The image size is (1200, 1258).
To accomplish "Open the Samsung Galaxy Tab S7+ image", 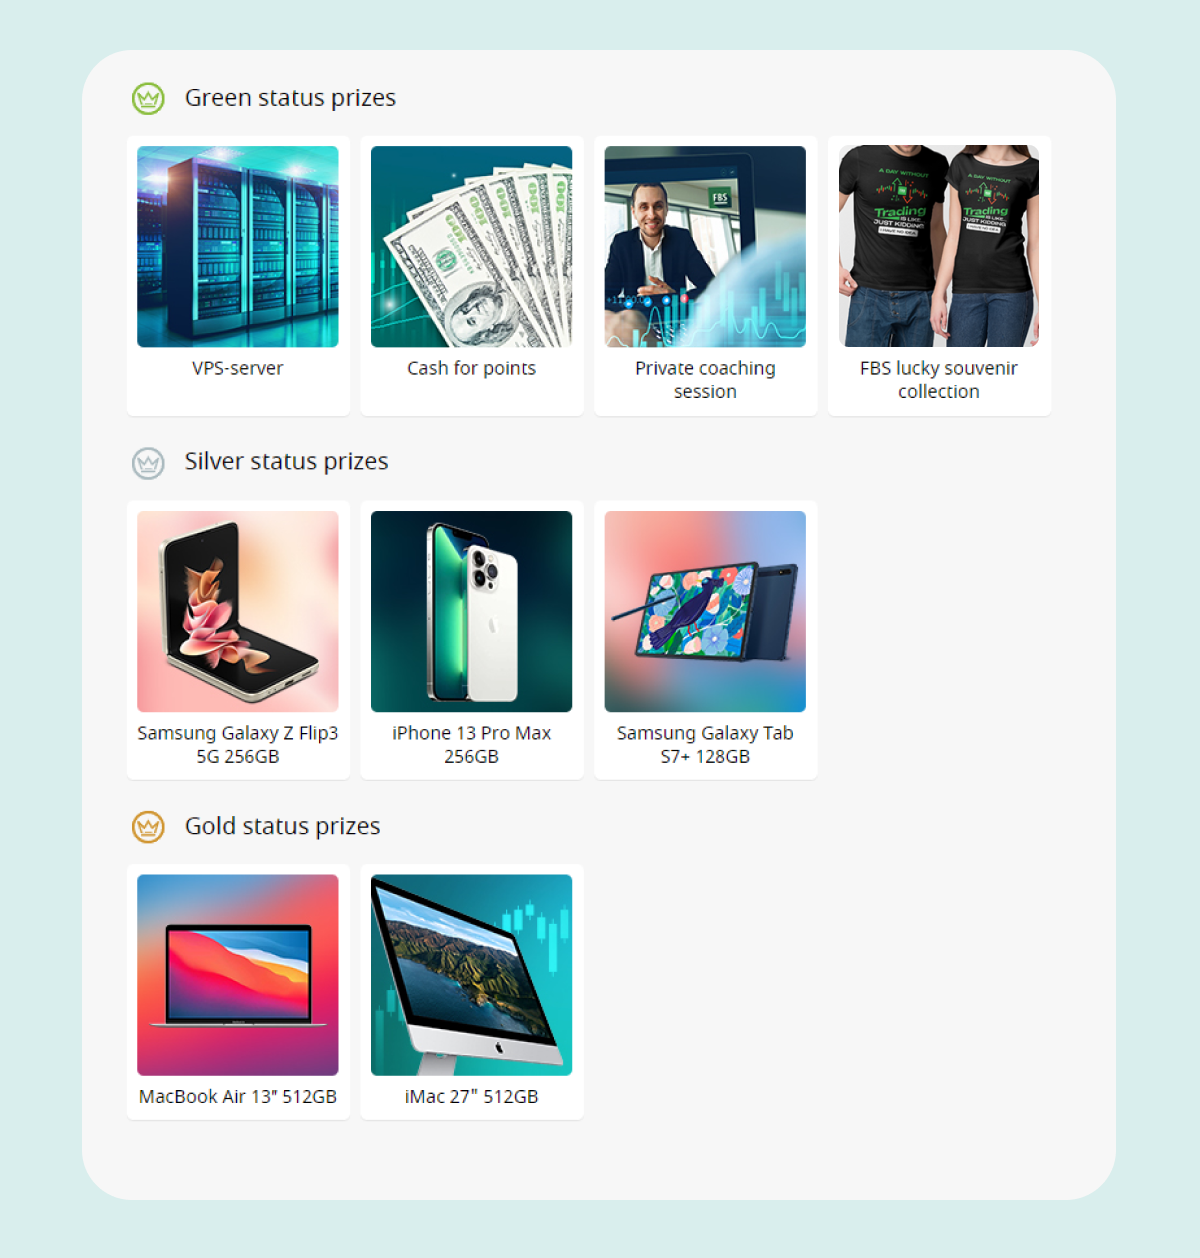I will click(705, 612).
